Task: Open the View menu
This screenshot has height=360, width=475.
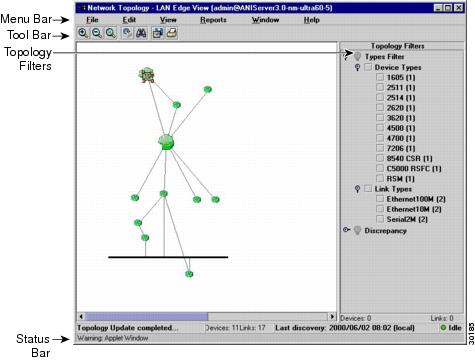Action: pos(168,20)
